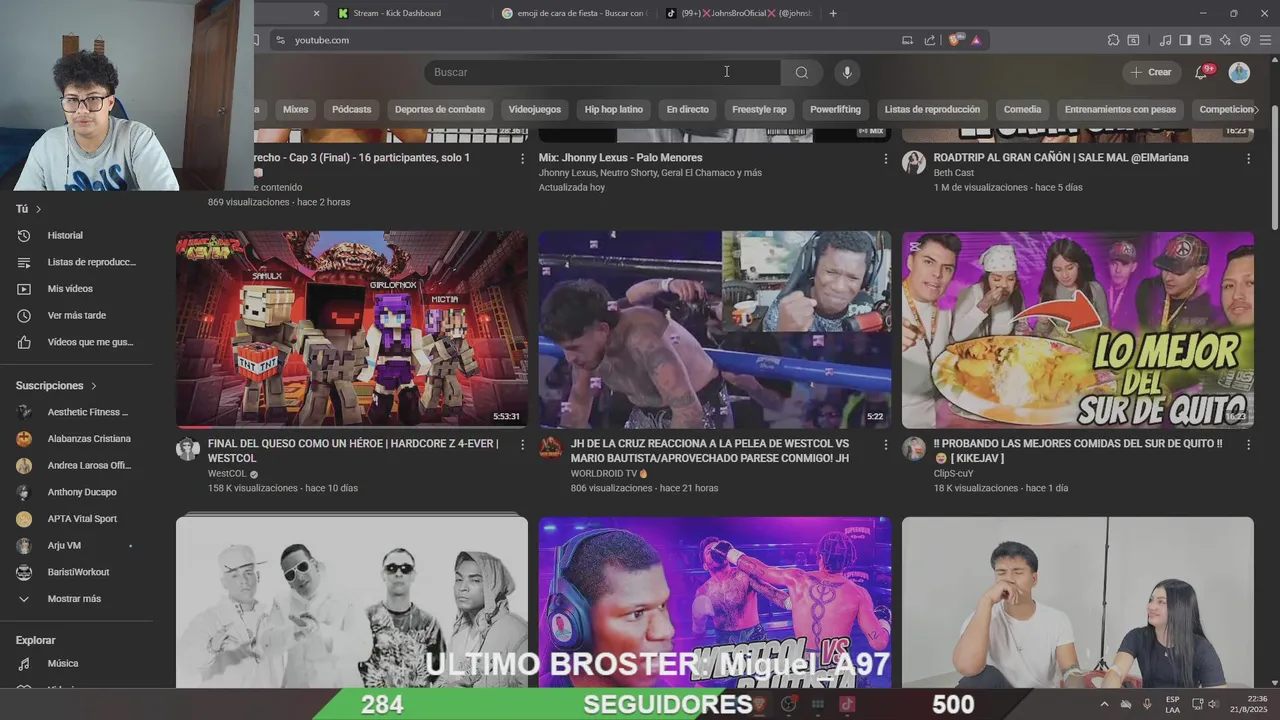
Task: Select the Powerlifting filter chip
Action: (836, 109)
